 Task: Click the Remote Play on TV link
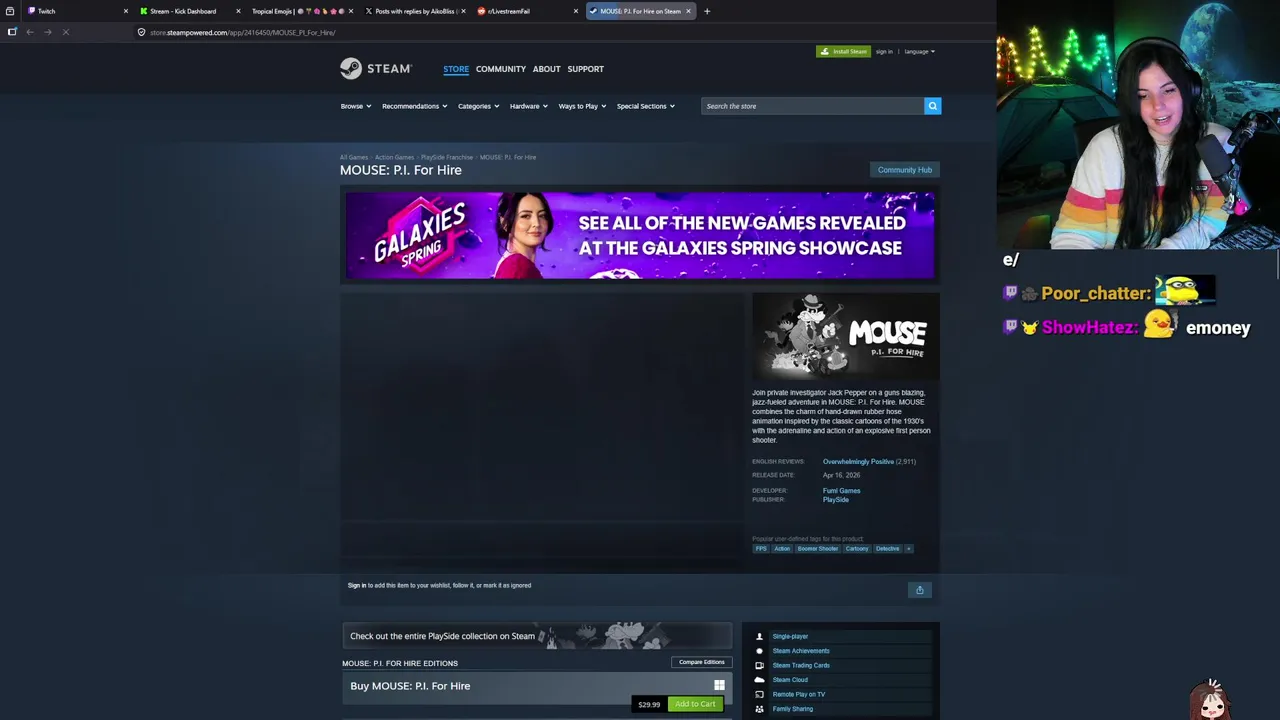coord(799,694)
